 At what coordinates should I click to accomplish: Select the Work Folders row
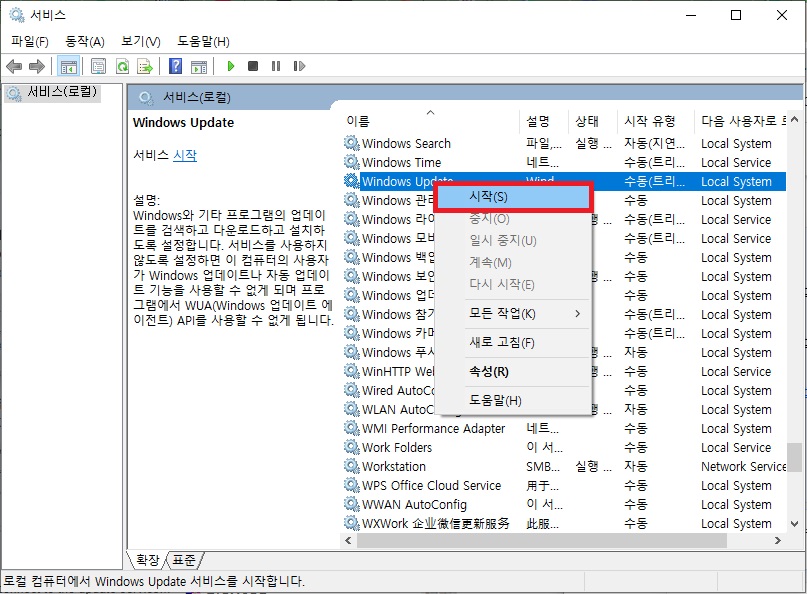click(564, 447)
